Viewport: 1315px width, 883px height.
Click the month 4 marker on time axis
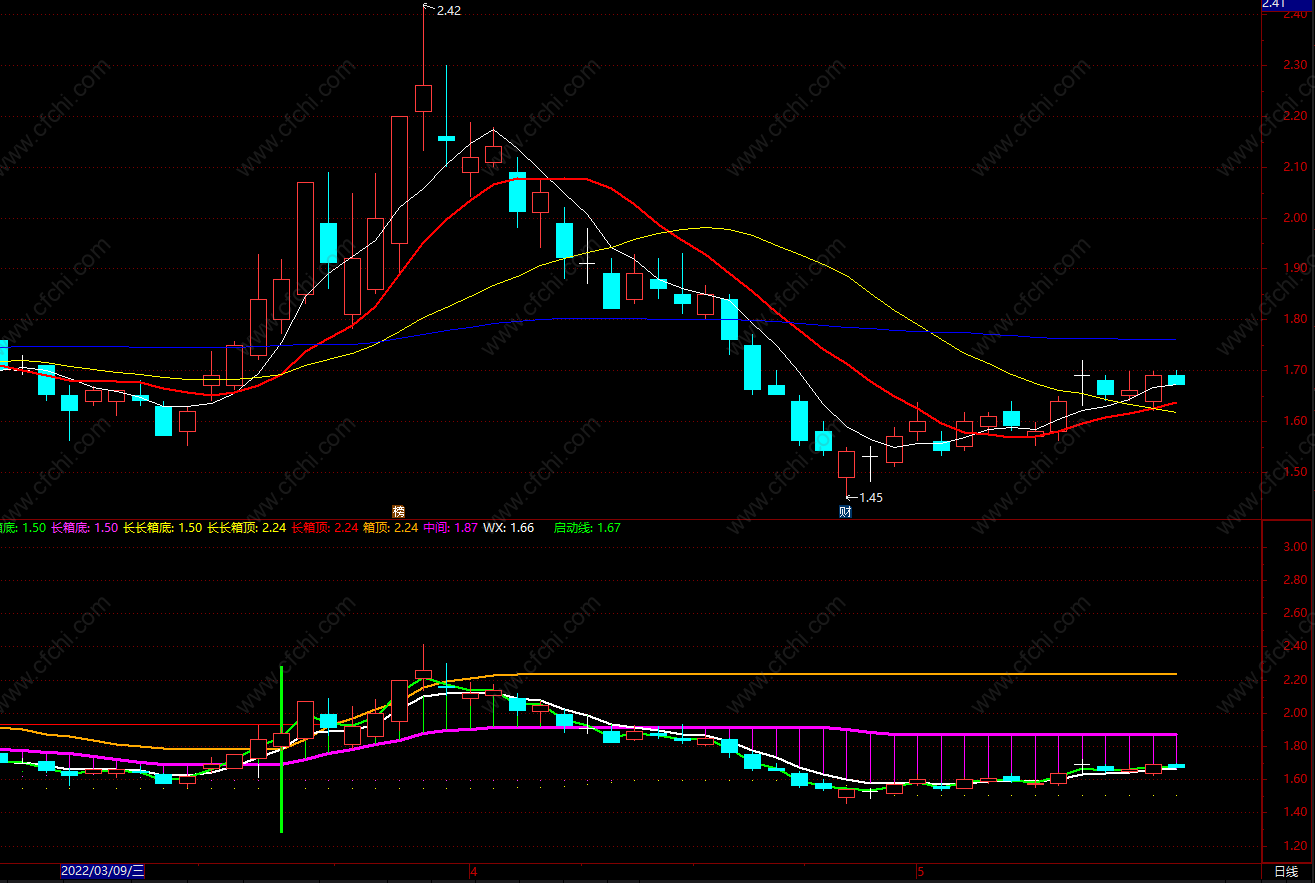click(474, 871)
